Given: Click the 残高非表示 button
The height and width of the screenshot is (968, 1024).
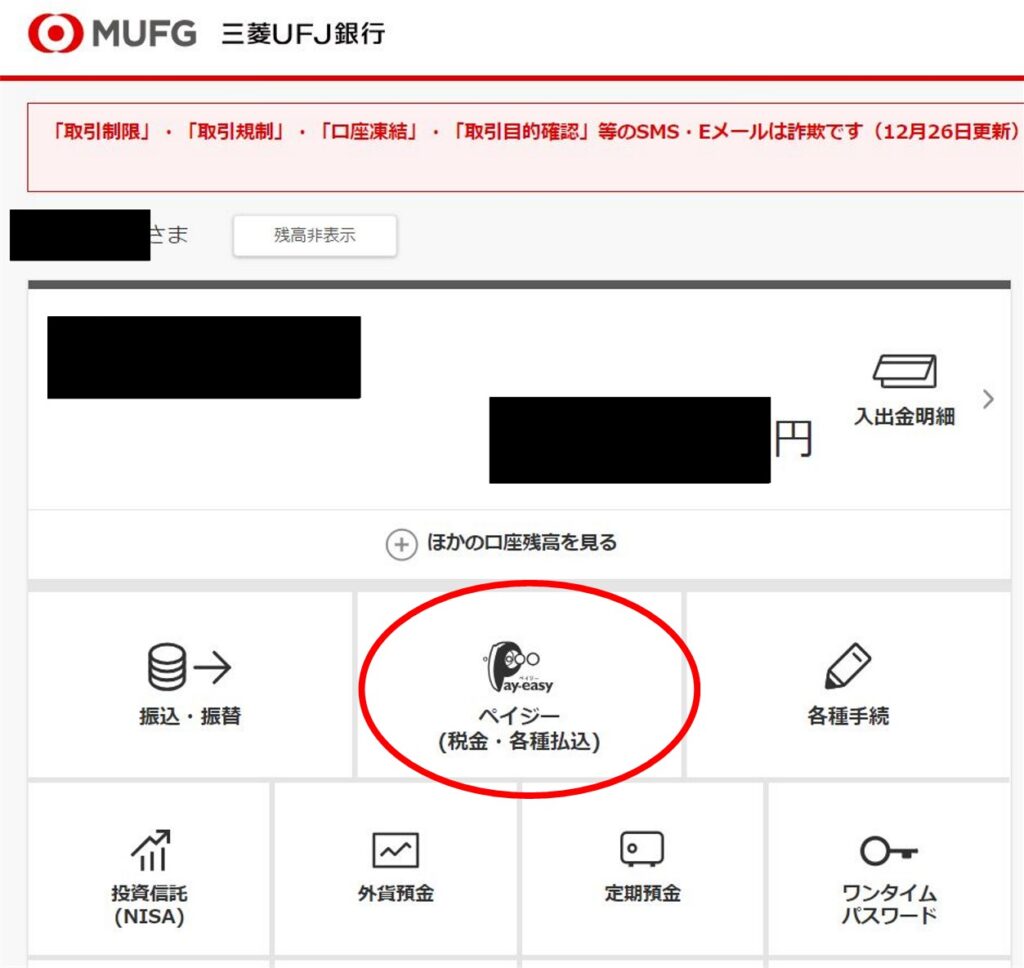Looking at the screenshot, I should click(315, 235).
